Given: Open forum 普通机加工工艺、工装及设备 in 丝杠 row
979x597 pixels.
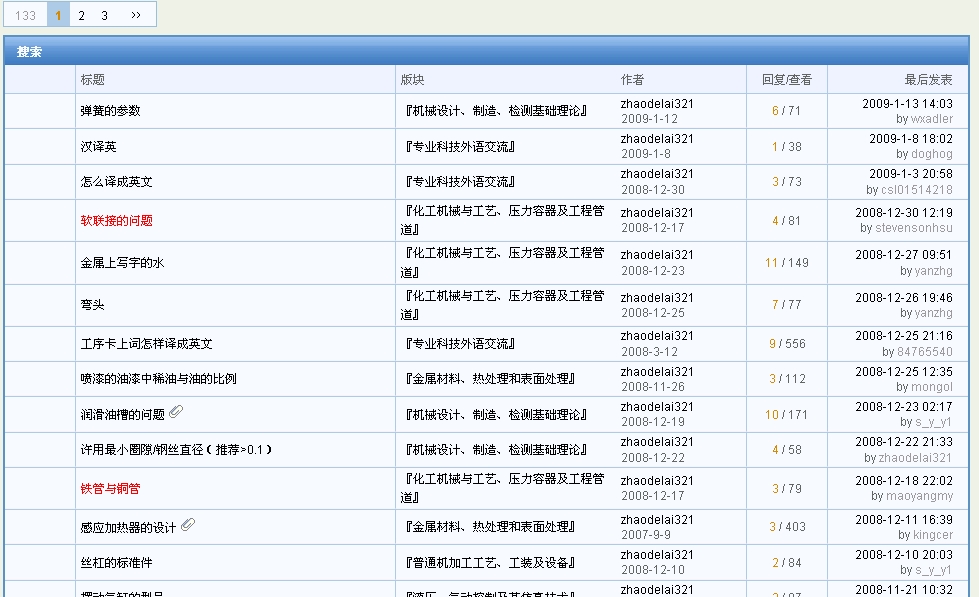Looking at the screenshot, I should coord(490,563).
